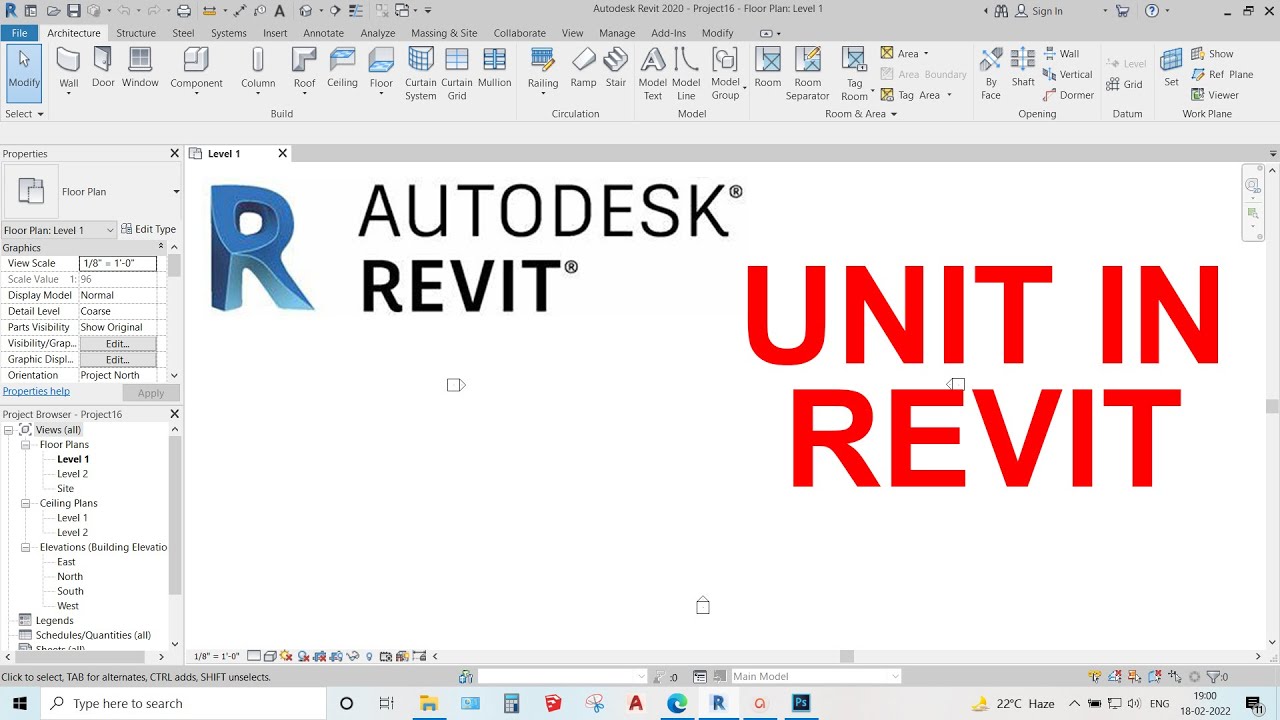
Task: Switch to the Structure ribbon tab
Action: (x=136, y=33)
